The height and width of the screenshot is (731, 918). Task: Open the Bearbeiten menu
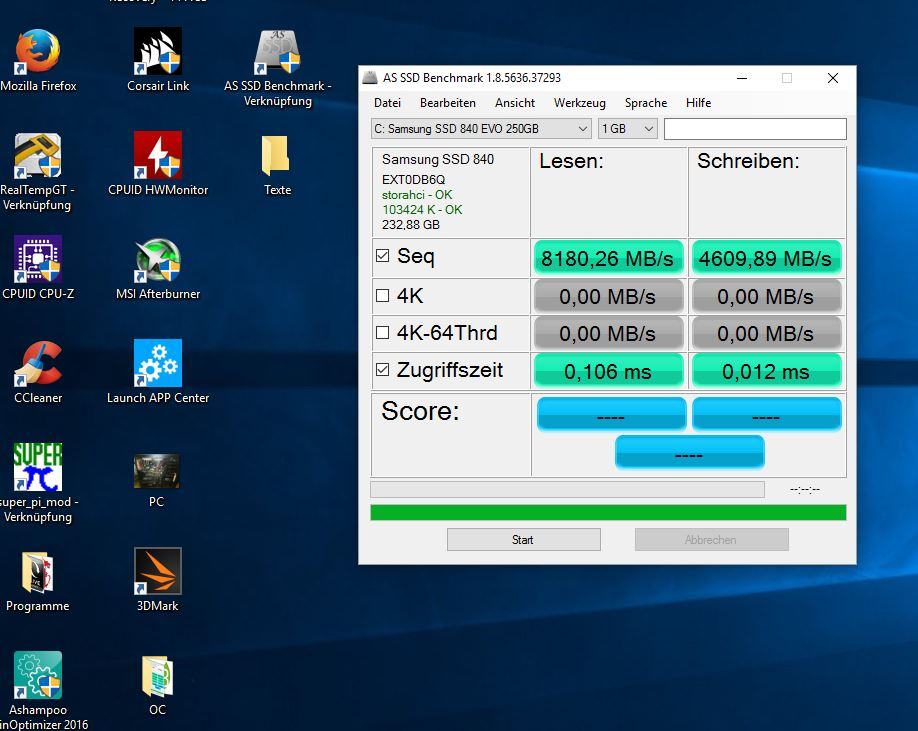tap(448, 103)
